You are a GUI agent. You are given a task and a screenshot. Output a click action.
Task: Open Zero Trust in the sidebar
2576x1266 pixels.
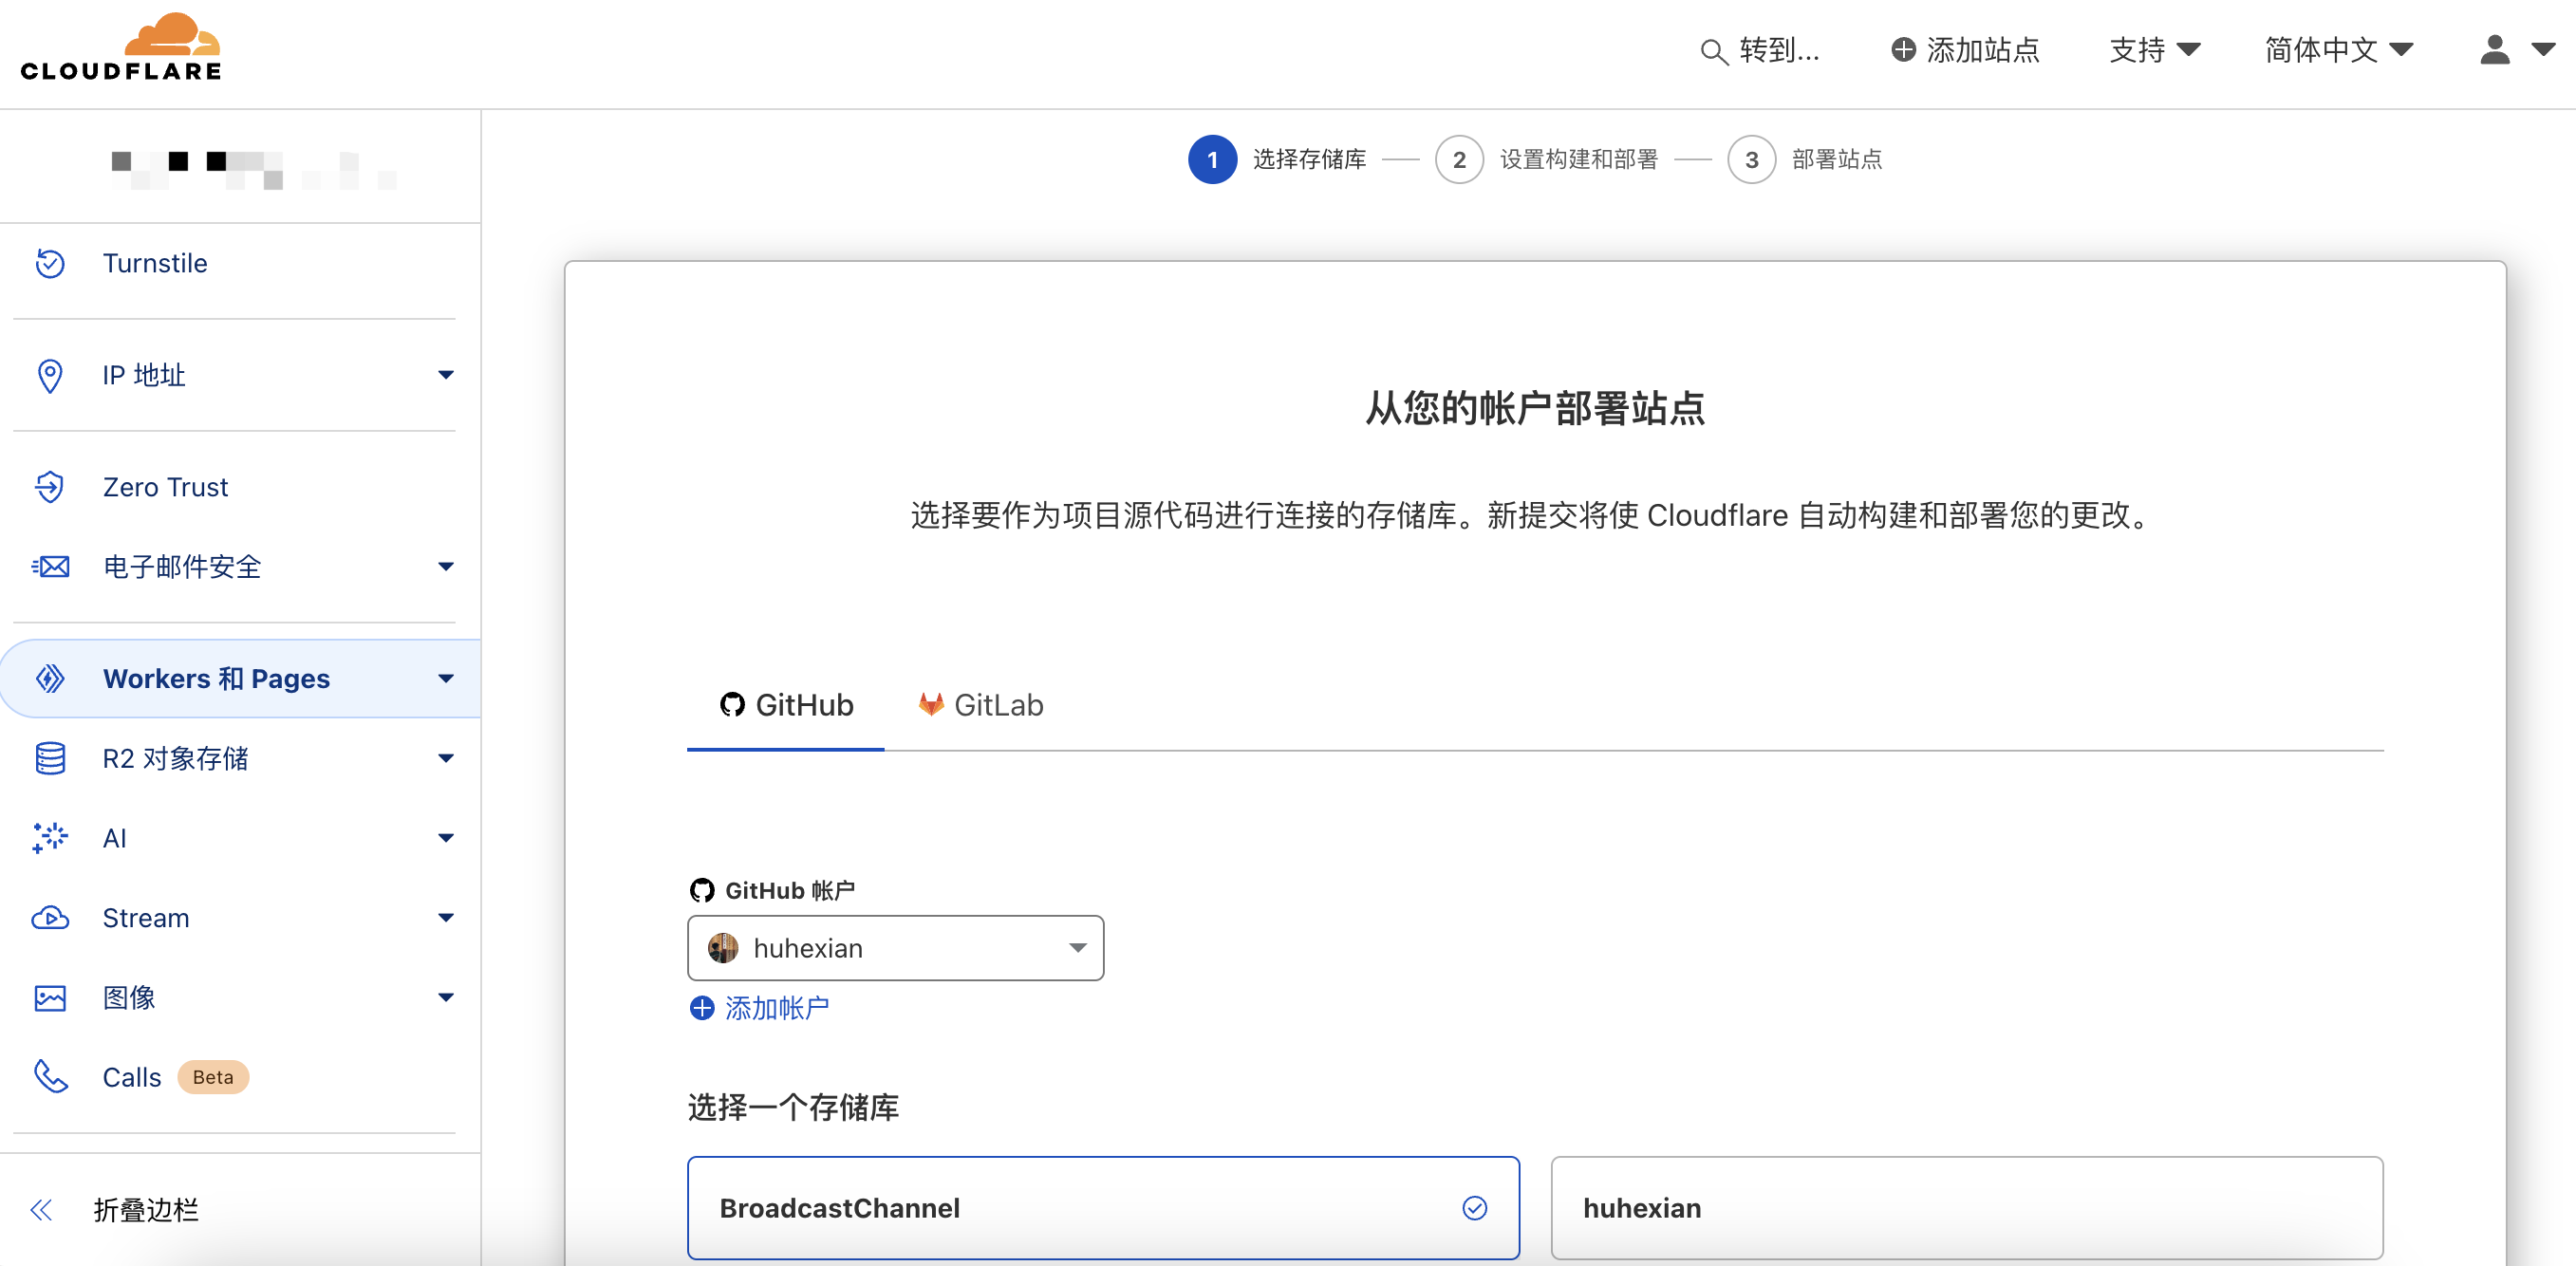click(165, 487)
